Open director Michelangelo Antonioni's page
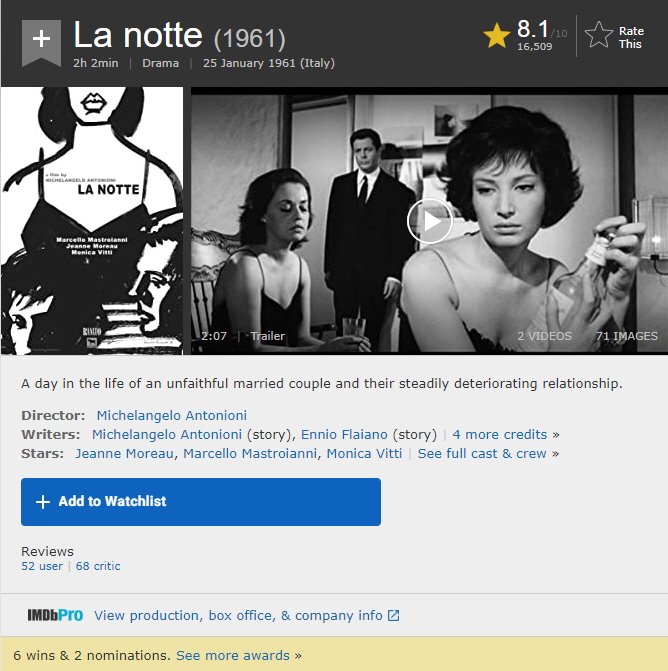 pos(172,415)
